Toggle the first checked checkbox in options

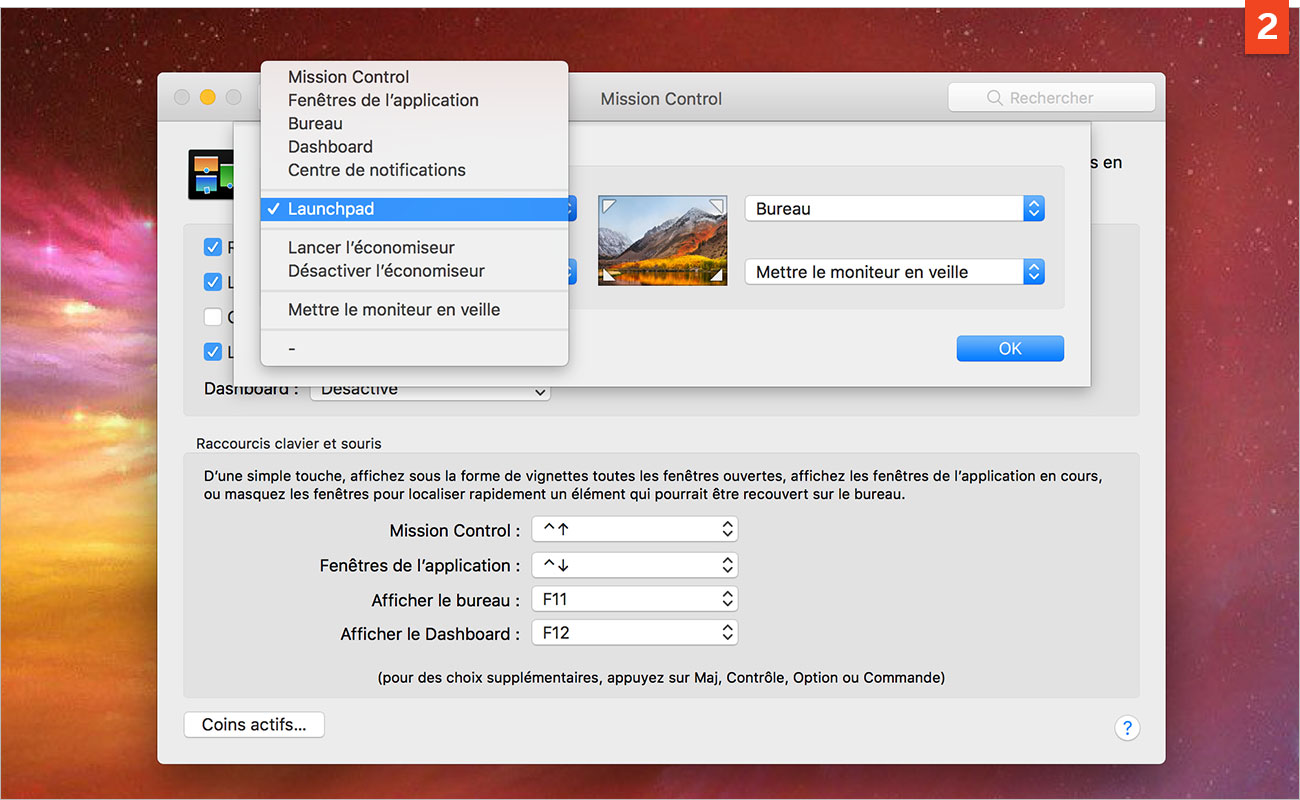click(212, 247)
